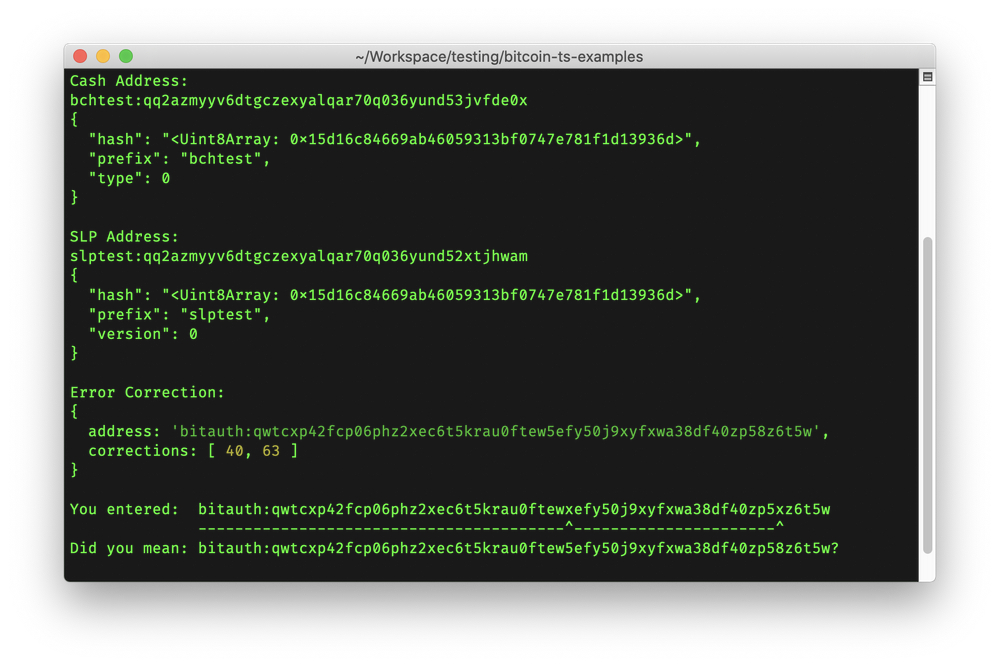Click the caret markers under the entered address
This screenshot has width=1000, height=667.
pyautogui.click(x=490, y=525)
